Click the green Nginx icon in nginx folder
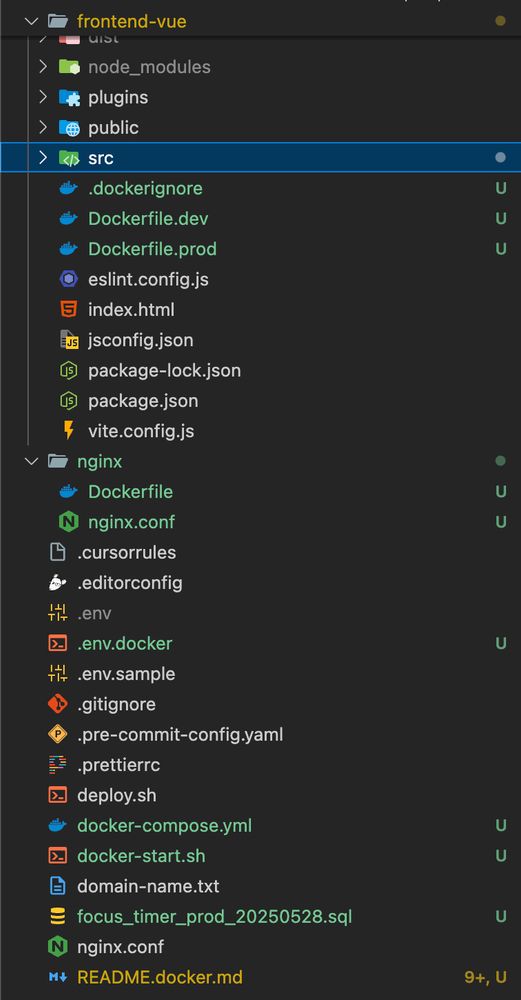 click(x=68, y=522)
